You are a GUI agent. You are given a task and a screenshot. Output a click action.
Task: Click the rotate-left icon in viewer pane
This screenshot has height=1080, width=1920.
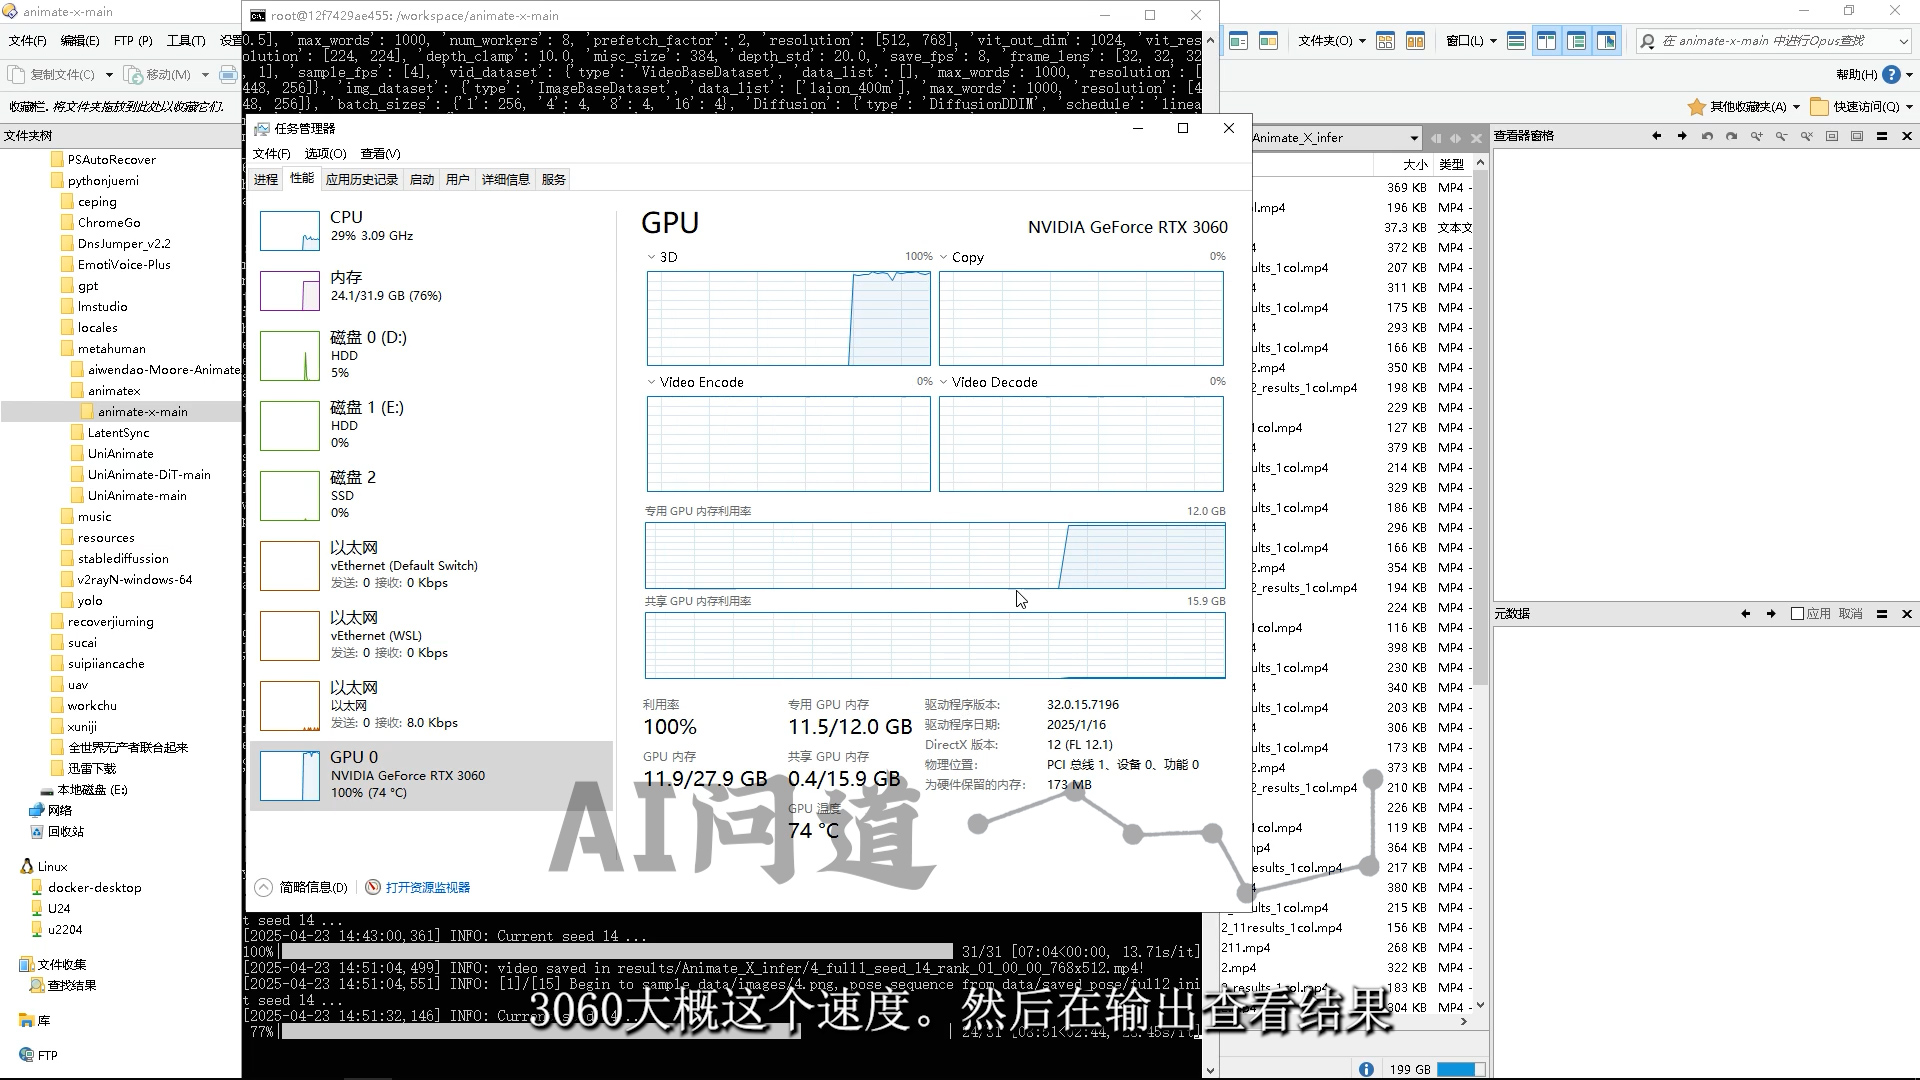click(x=1707, y=136)
